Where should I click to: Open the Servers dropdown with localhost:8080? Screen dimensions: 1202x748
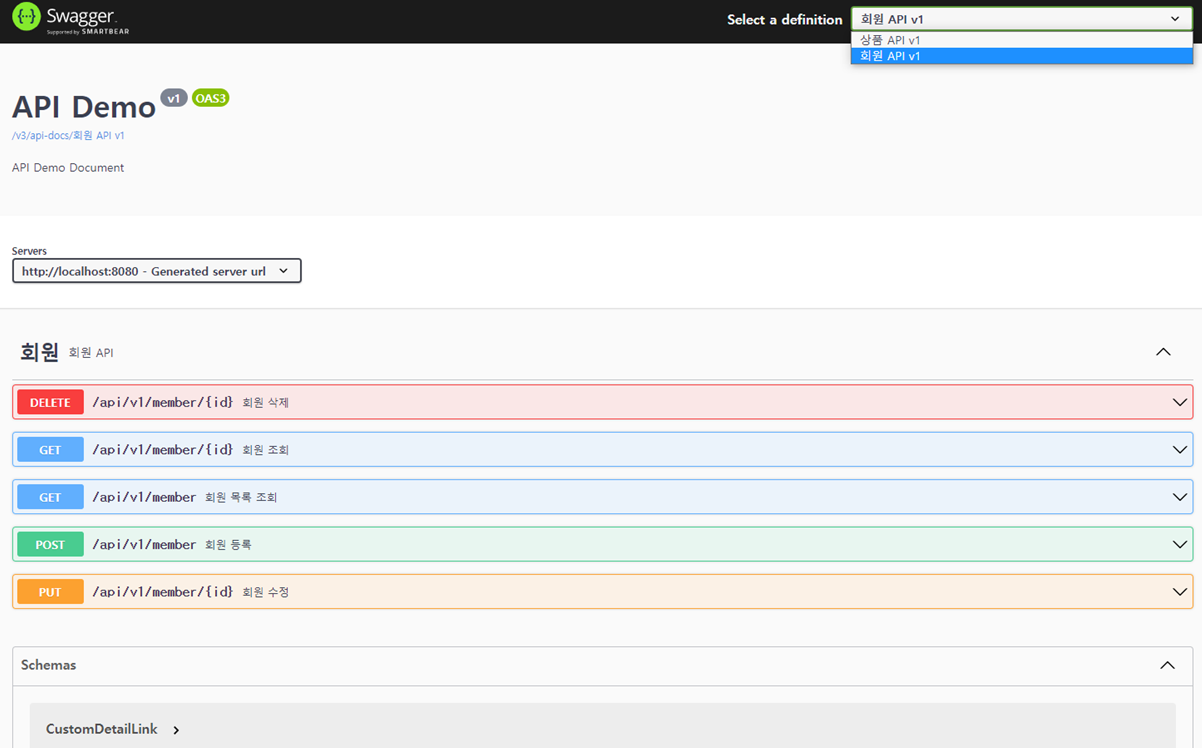pyautogui.click(x=156, y=271)
